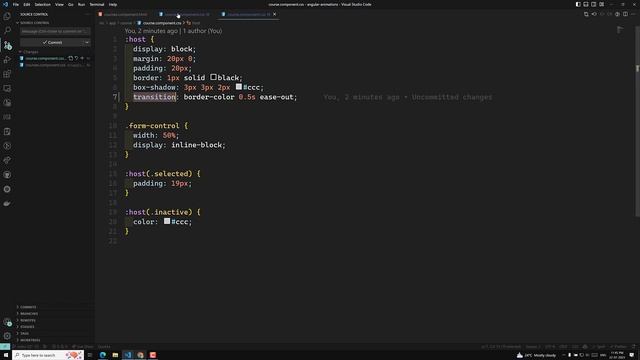This screenshot has height=360, width=640.
Task: Stage changes for first changed file
Action: coord(82,58)
